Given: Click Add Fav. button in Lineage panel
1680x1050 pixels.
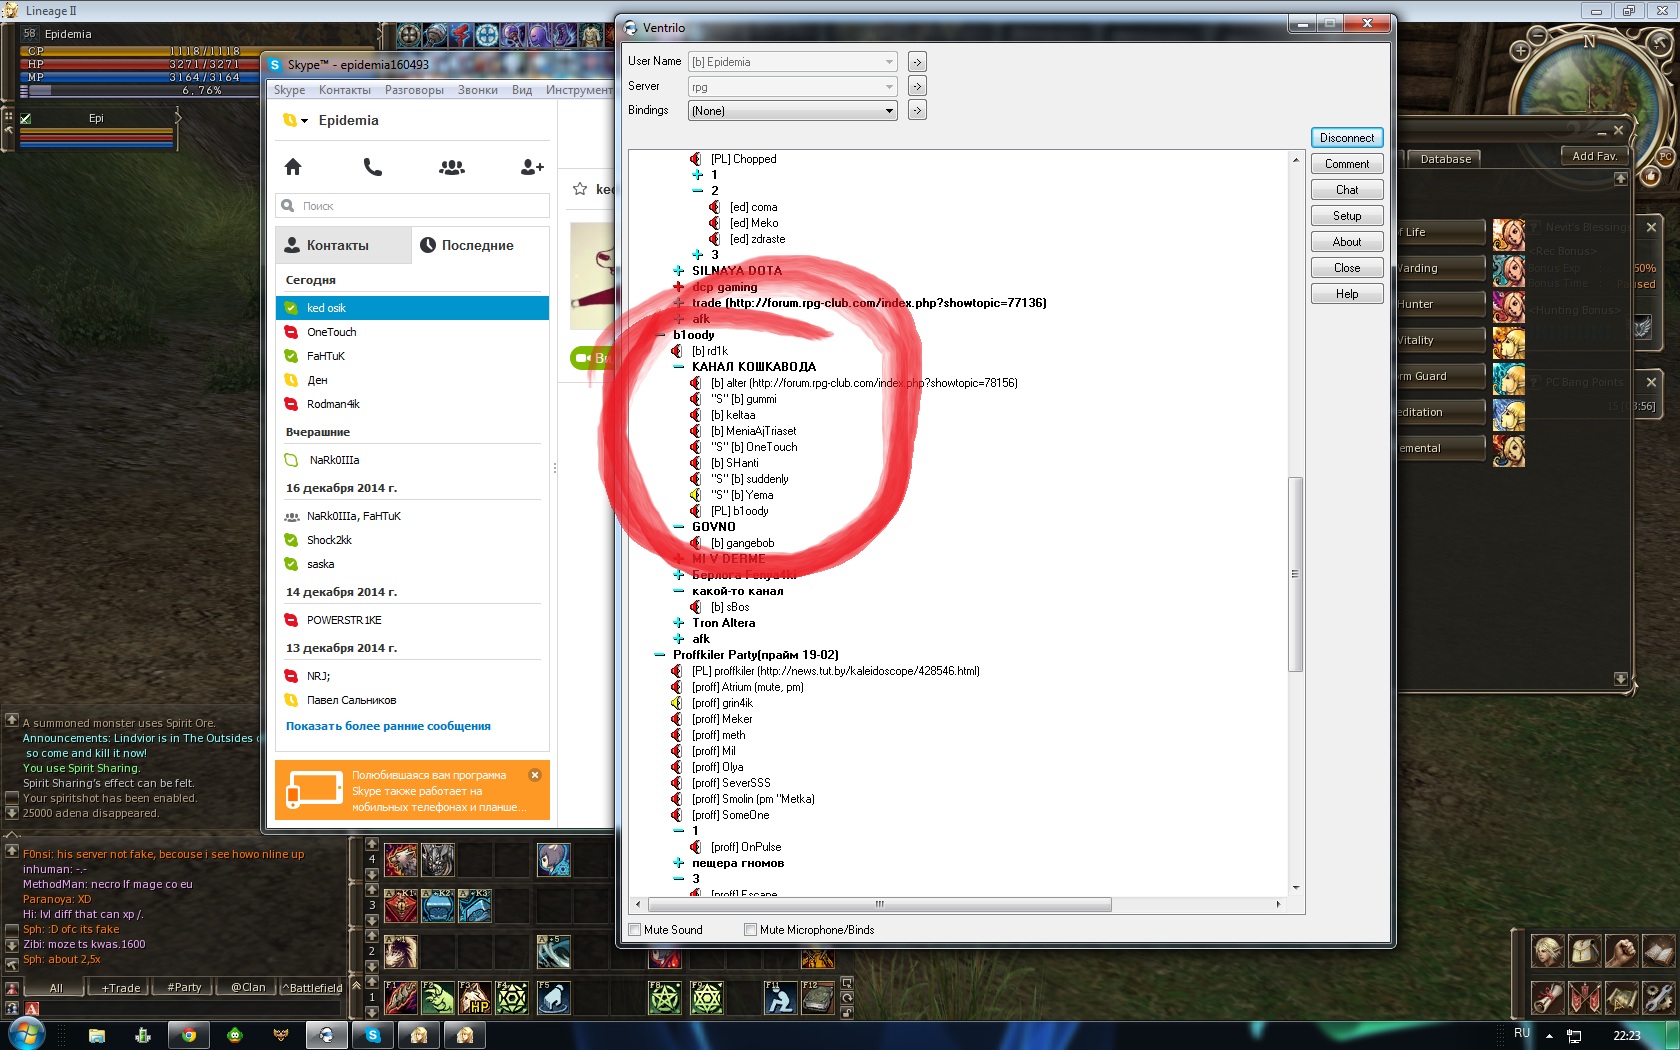Looking at the screenshot, I should pyautogui.click(x=1594, y=156).
